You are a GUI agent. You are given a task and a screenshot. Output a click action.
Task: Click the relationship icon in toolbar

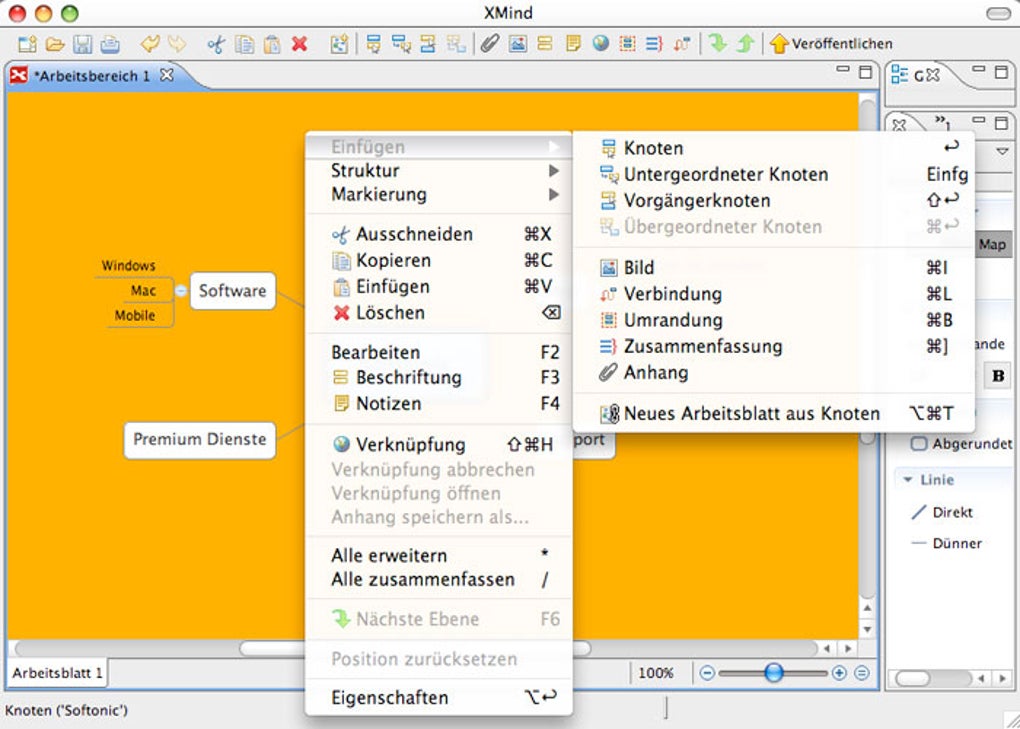[x=682, y=44]
